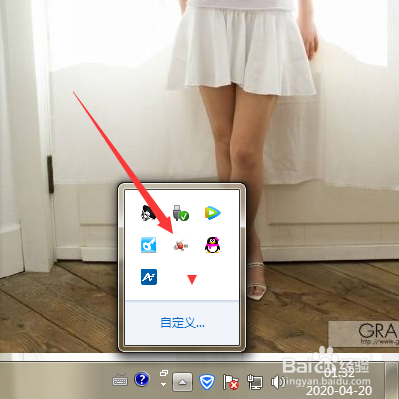Screen dimensions: 399x399
Task: Click the keyboard input method icon
Action: click(x=120, y=380)
